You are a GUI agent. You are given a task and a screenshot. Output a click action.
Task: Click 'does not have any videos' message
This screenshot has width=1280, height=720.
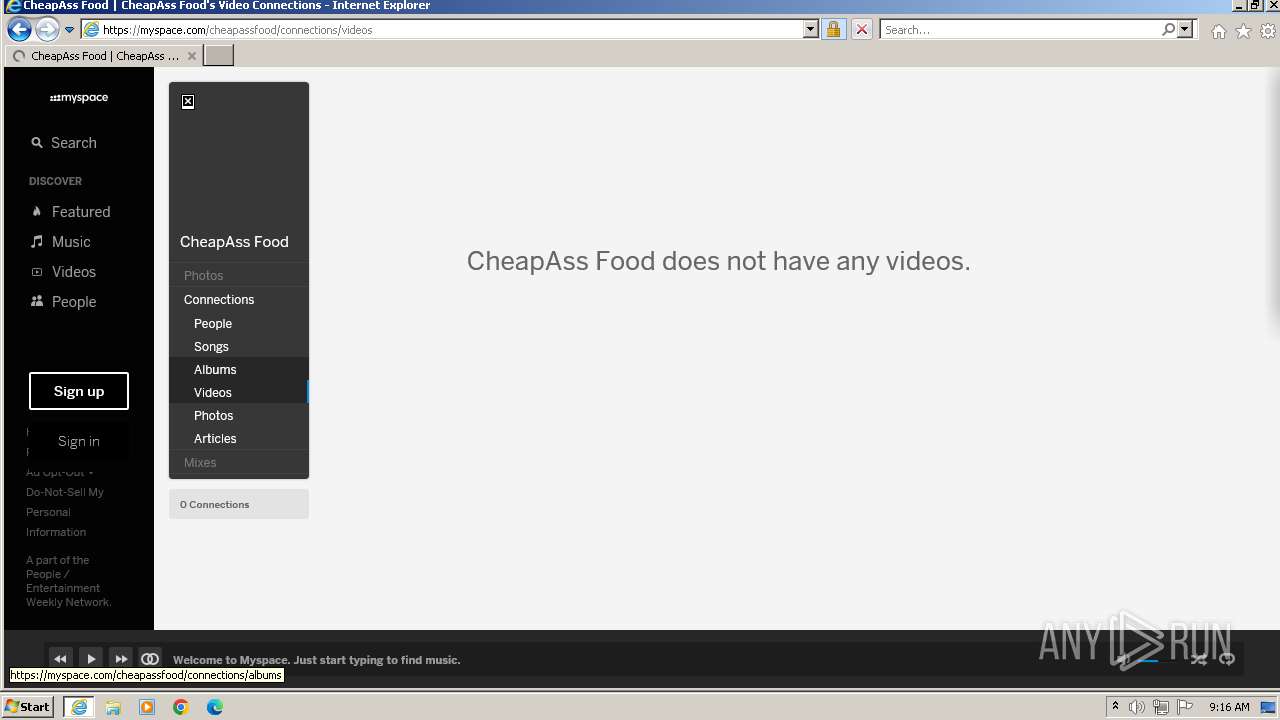tap(718, 261)
